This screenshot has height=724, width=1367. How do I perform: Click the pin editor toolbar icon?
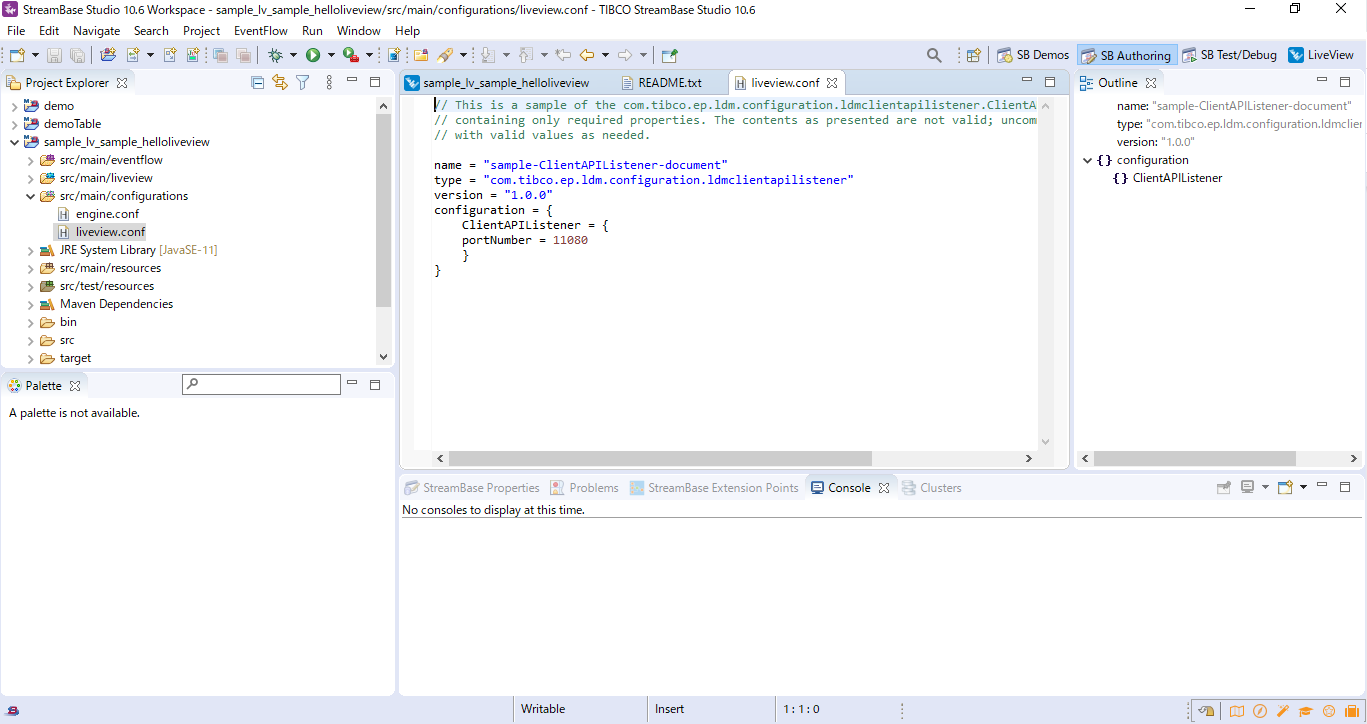point(669,56)
